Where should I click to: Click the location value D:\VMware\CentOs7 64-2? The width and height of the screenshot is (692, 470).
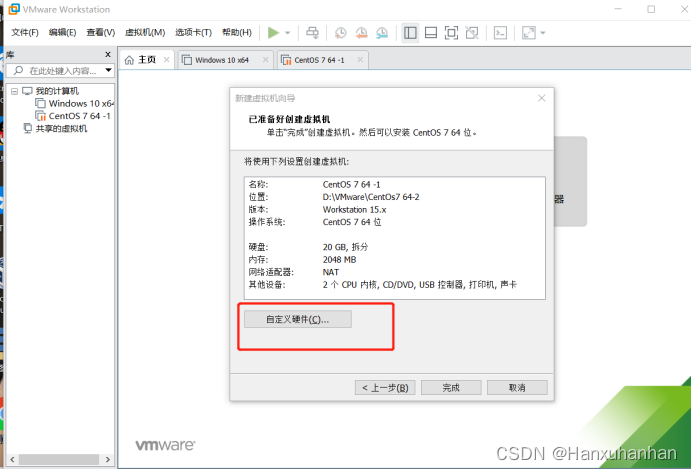click(x=371, y=197)
